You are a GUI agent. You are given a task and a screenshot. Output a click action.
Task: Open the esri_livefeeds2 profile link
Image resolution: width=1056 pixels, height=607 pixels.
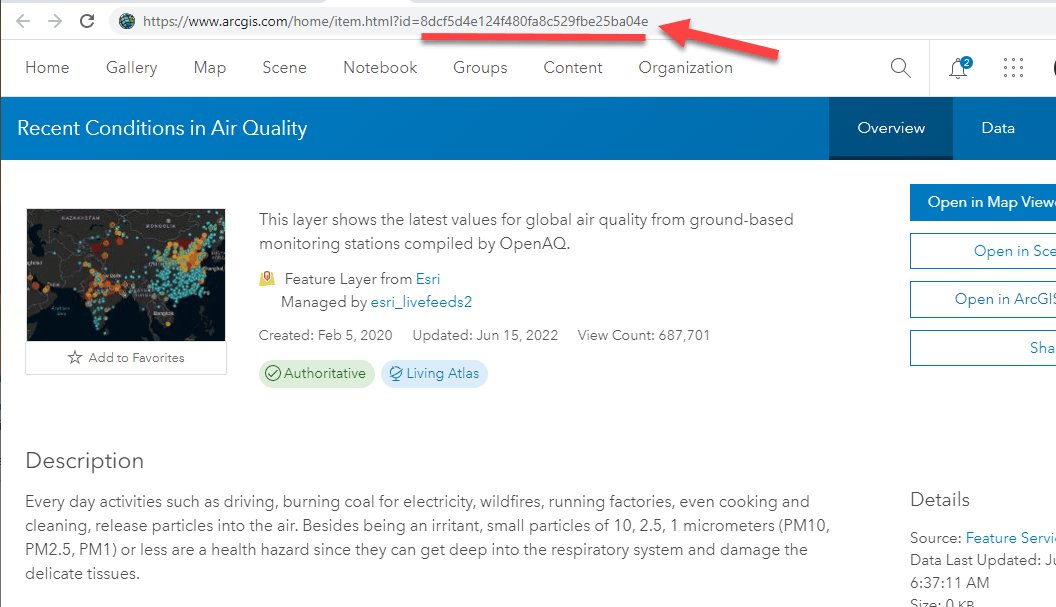422,302
